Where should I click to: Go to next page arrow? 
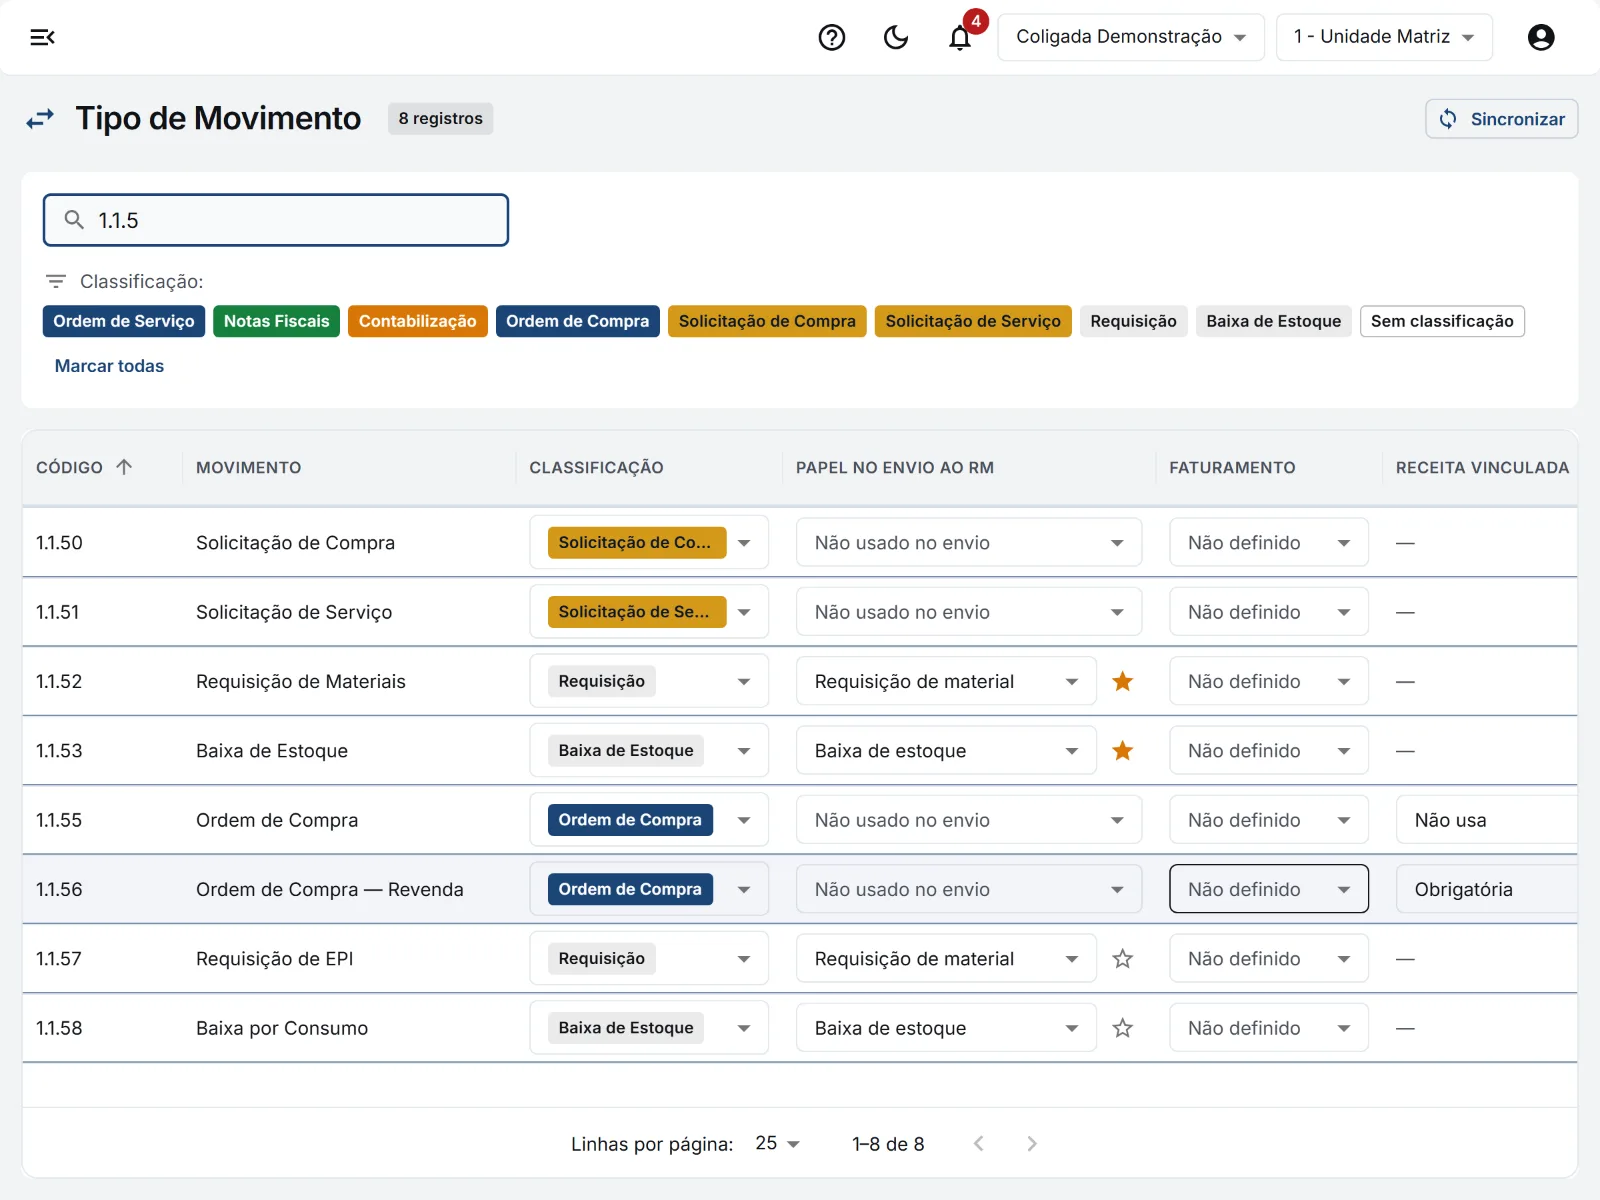(x=1032, y=1143)
